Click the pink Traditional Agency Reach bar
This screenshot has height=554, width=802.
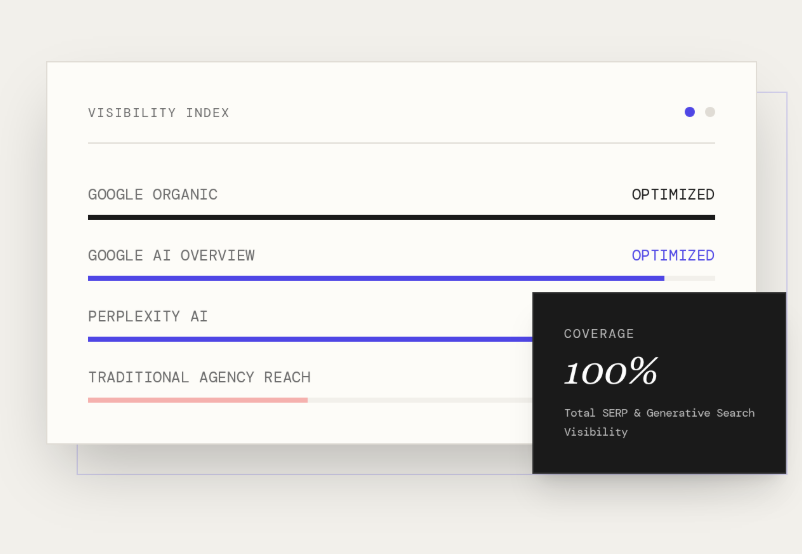[x=197, y=400]
